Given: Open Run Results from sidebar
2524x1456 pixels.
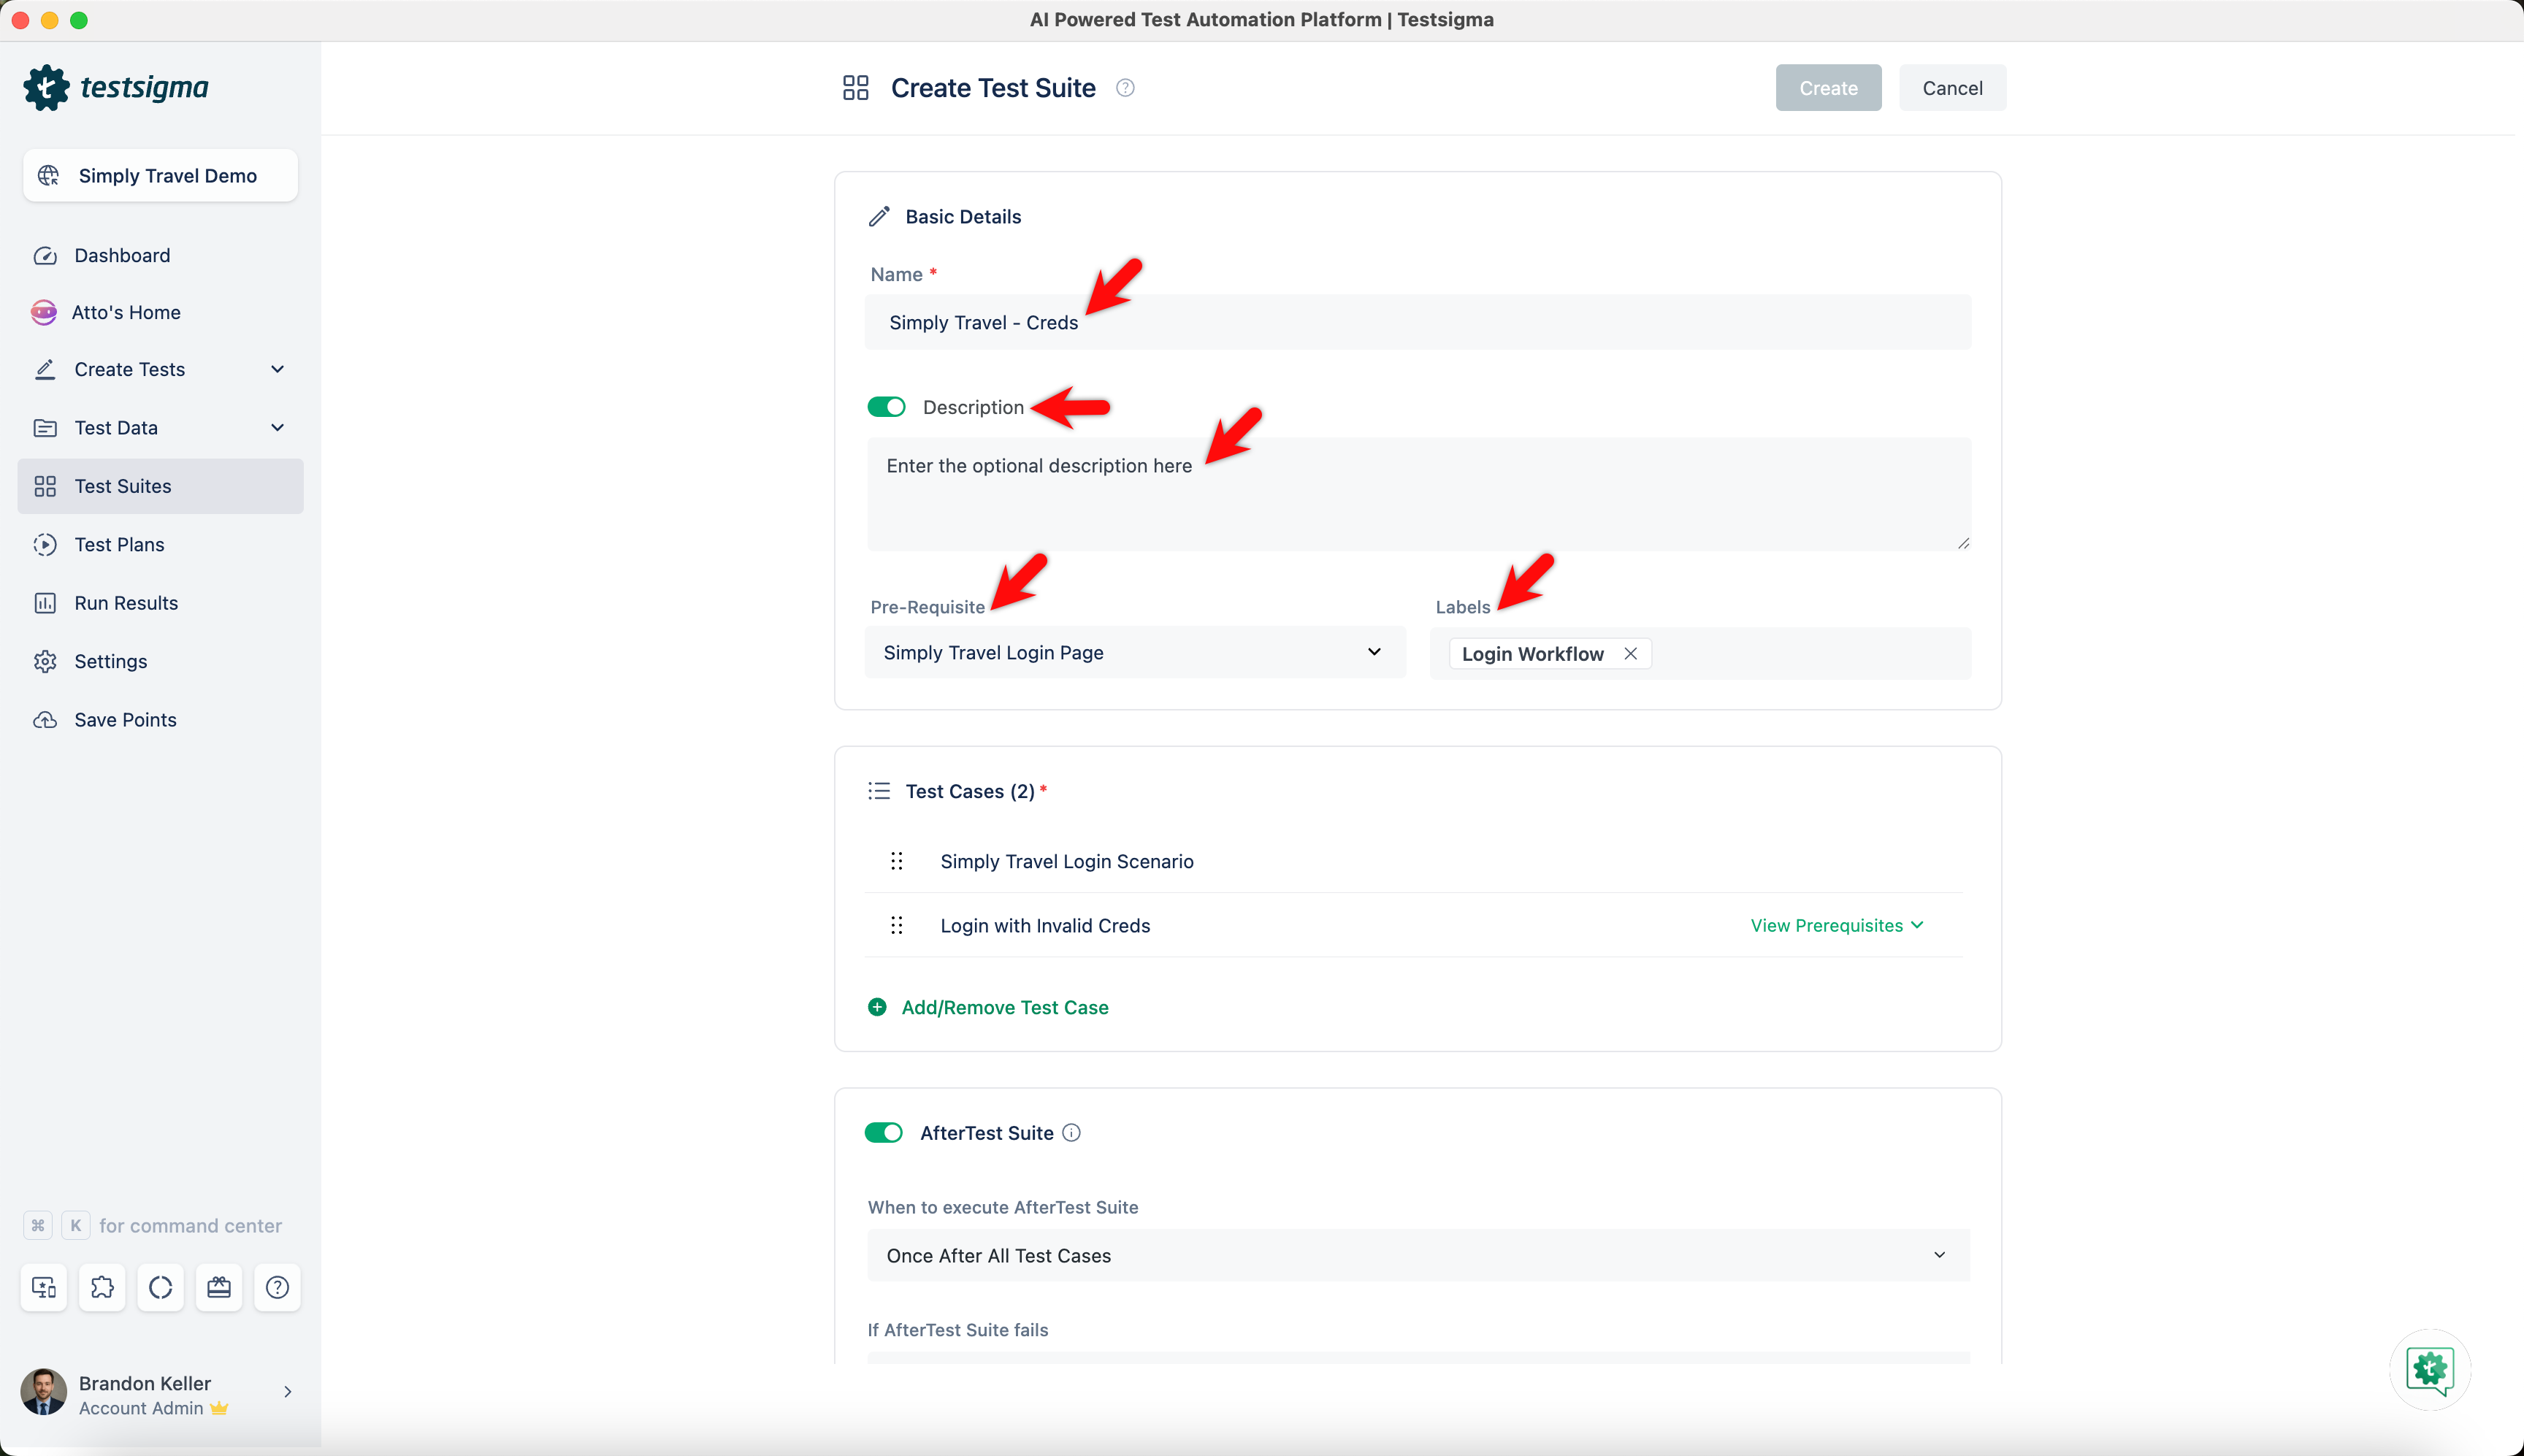Looking at the screenshot, I should 126,603.
